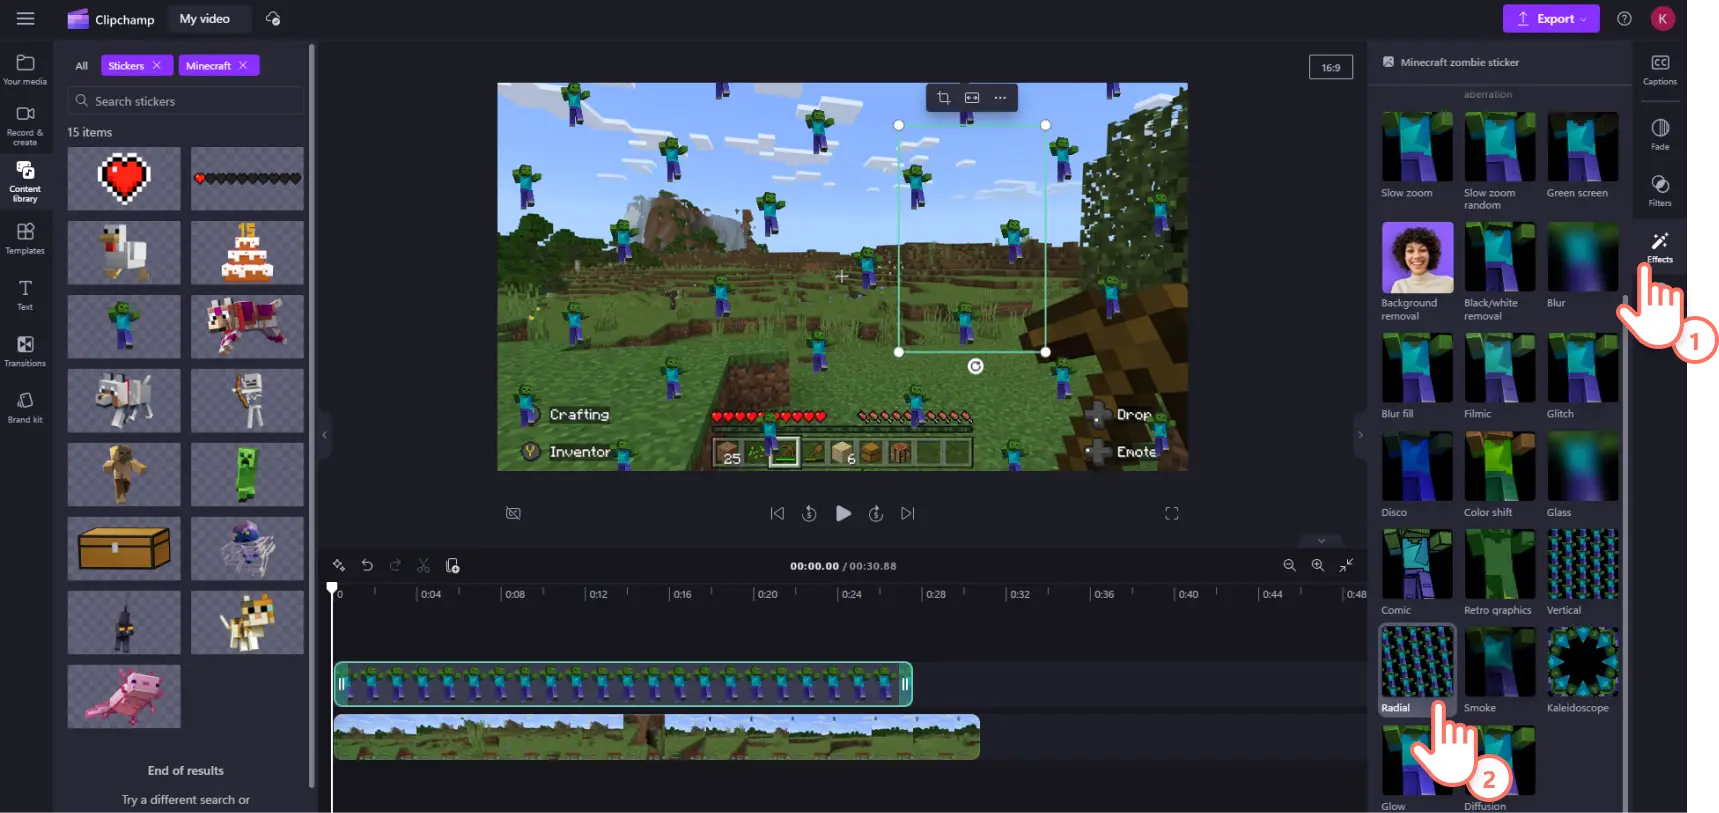Open Fade panel on right sidebar
This screenshot has width=1719, height=813.
[x=1660, y=134]
